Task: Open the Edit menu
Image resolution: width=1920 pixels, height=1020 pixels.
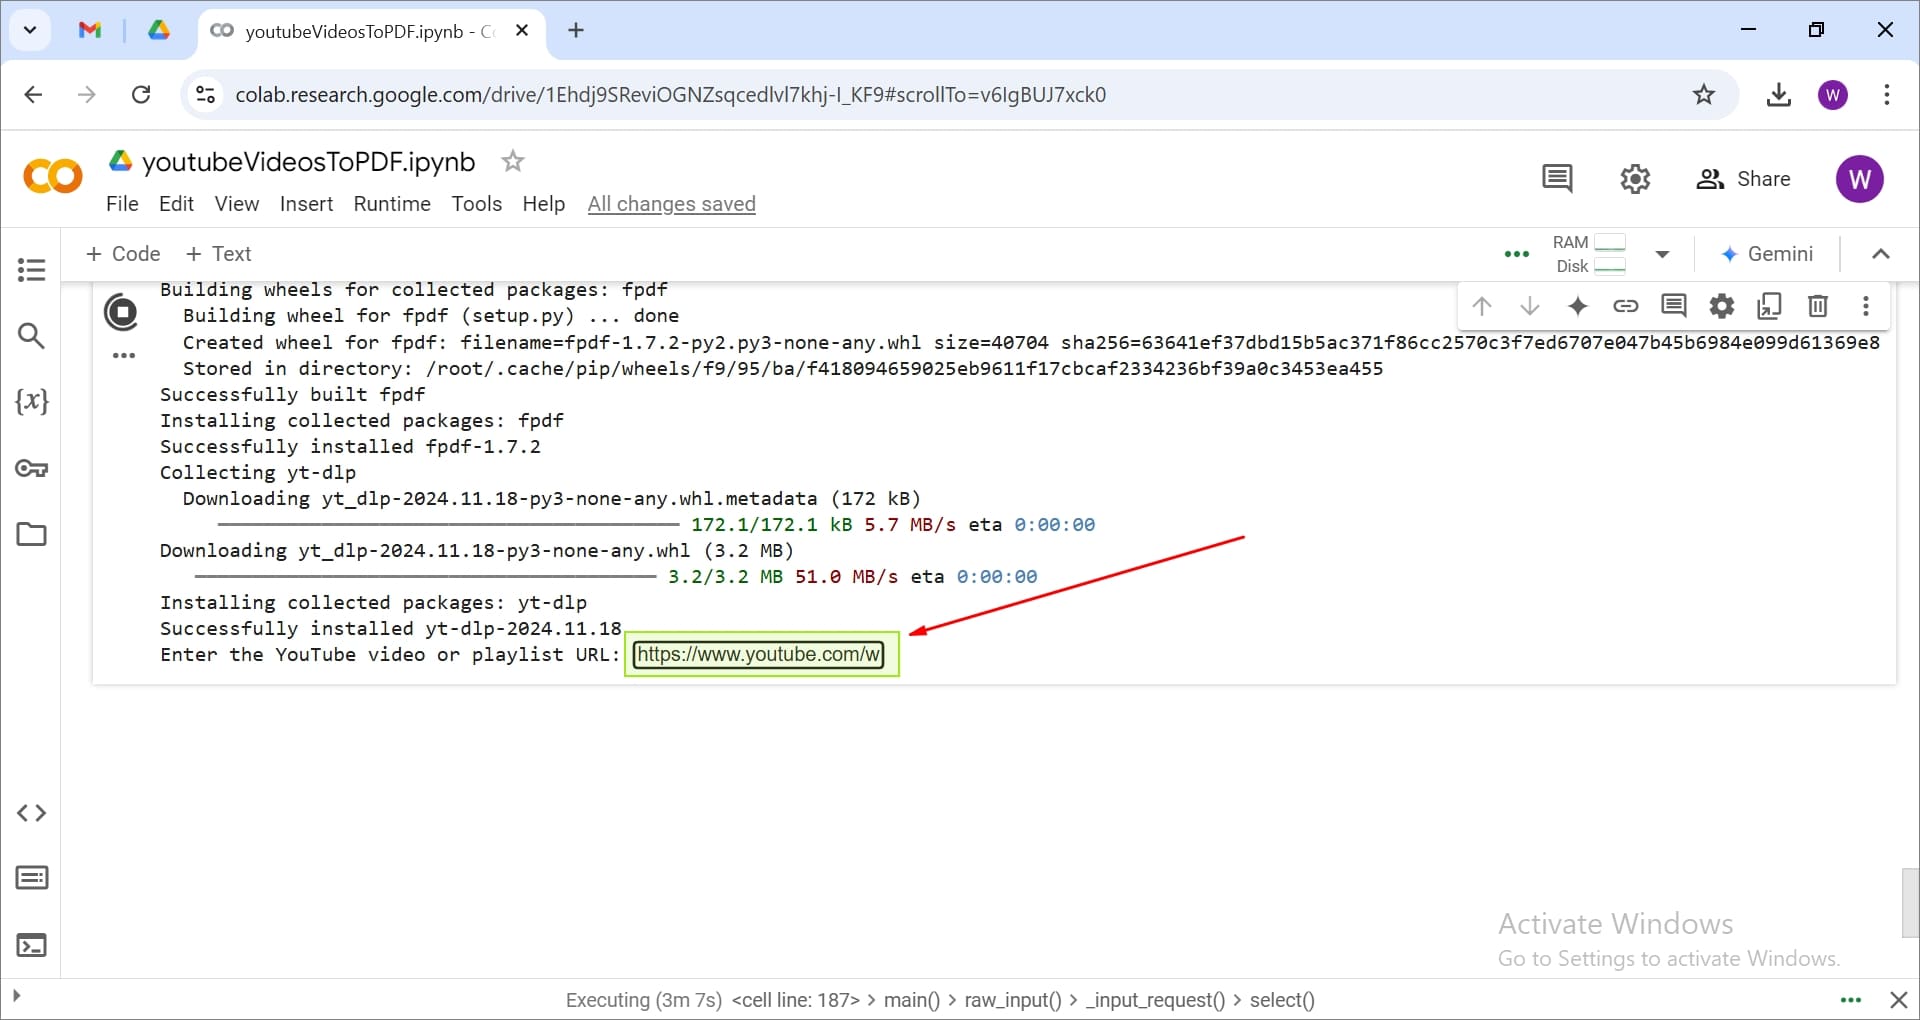Action: coord(176,204)
